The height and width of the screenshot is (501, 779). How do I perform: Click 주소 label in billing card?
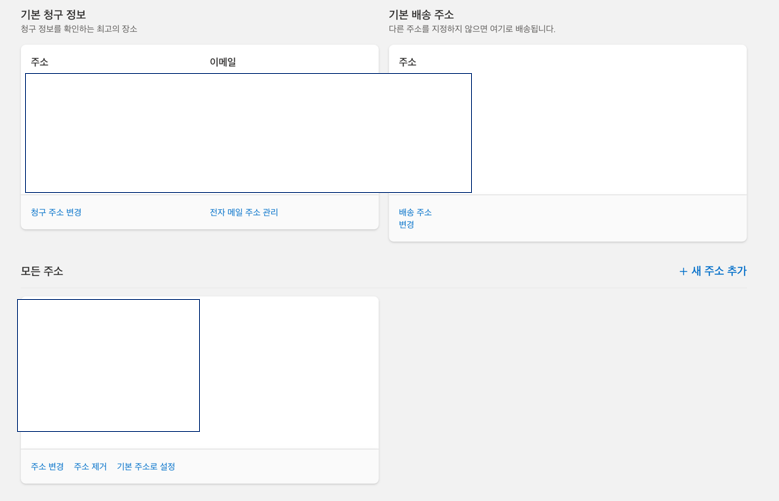coord(40,62)
